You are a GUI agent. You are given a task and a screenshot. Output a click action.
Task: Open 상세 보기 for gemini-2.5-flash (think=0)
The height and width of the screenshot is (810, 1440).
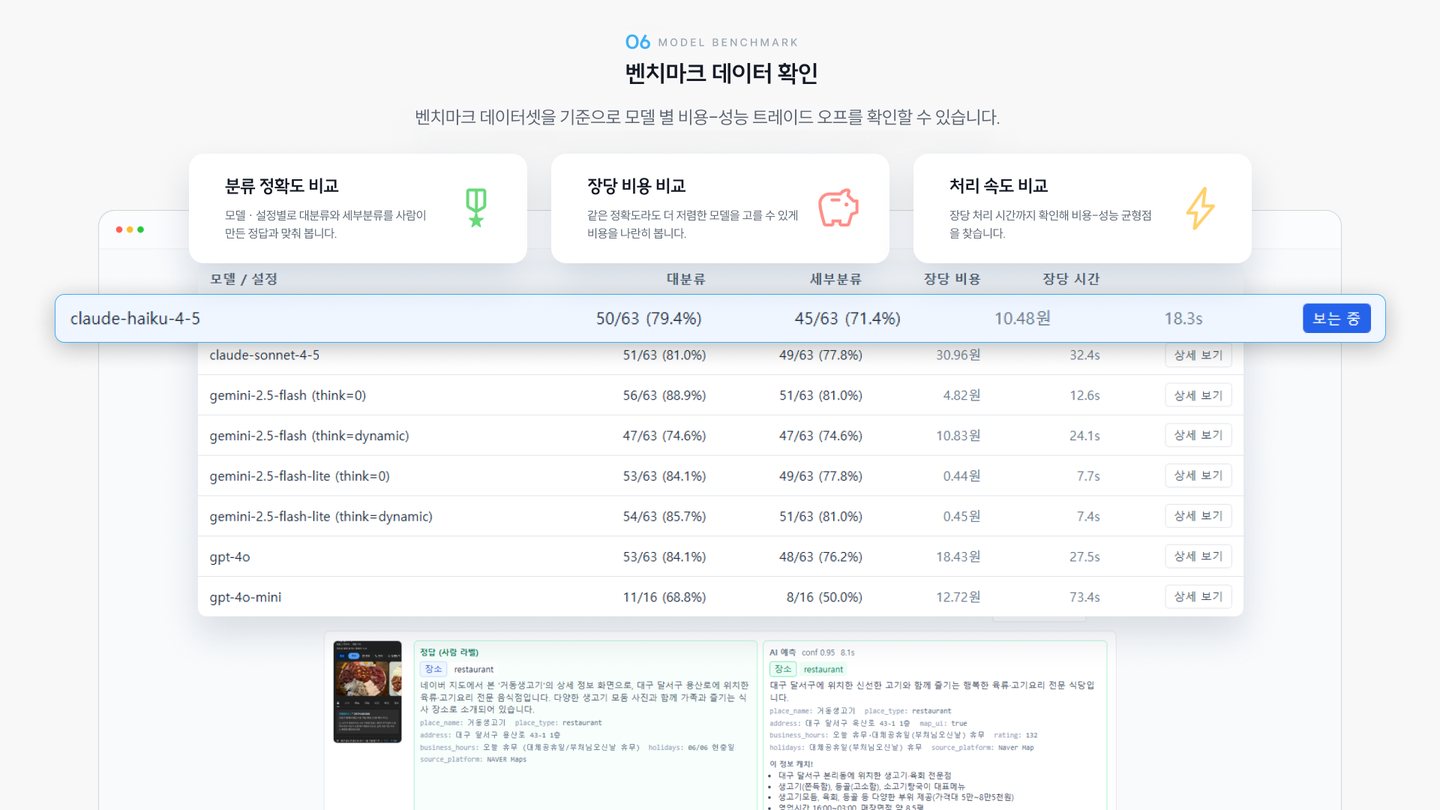[1198, 395]
